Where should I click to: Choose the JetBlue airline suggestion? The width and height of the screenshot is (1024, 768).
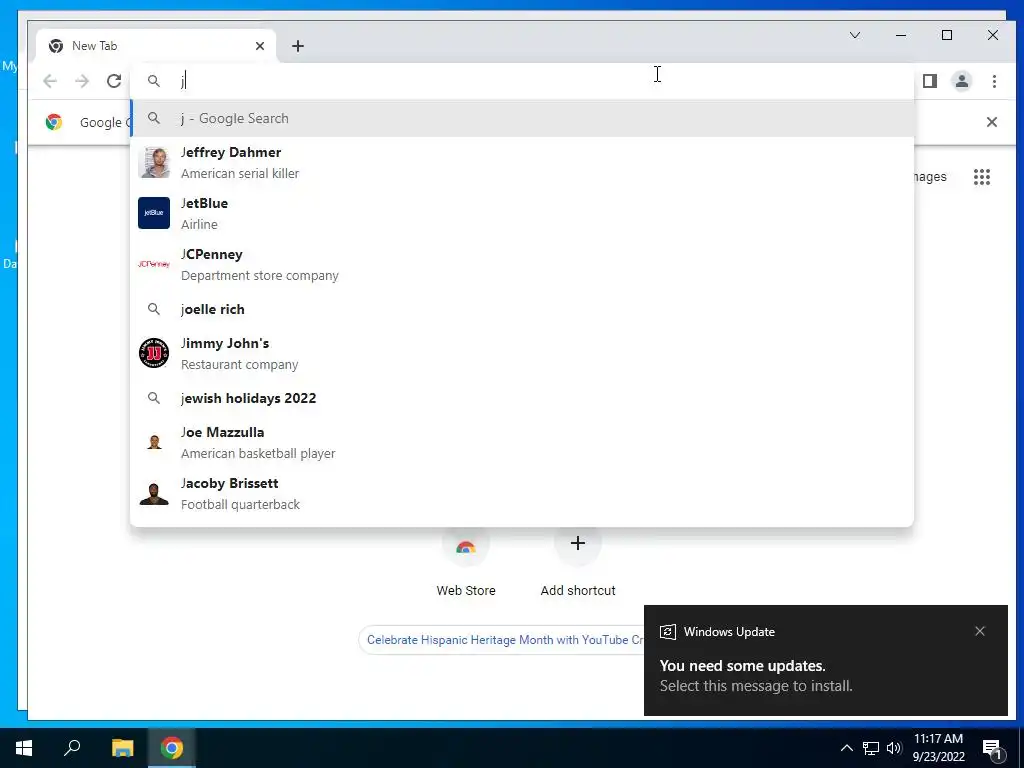522,213
